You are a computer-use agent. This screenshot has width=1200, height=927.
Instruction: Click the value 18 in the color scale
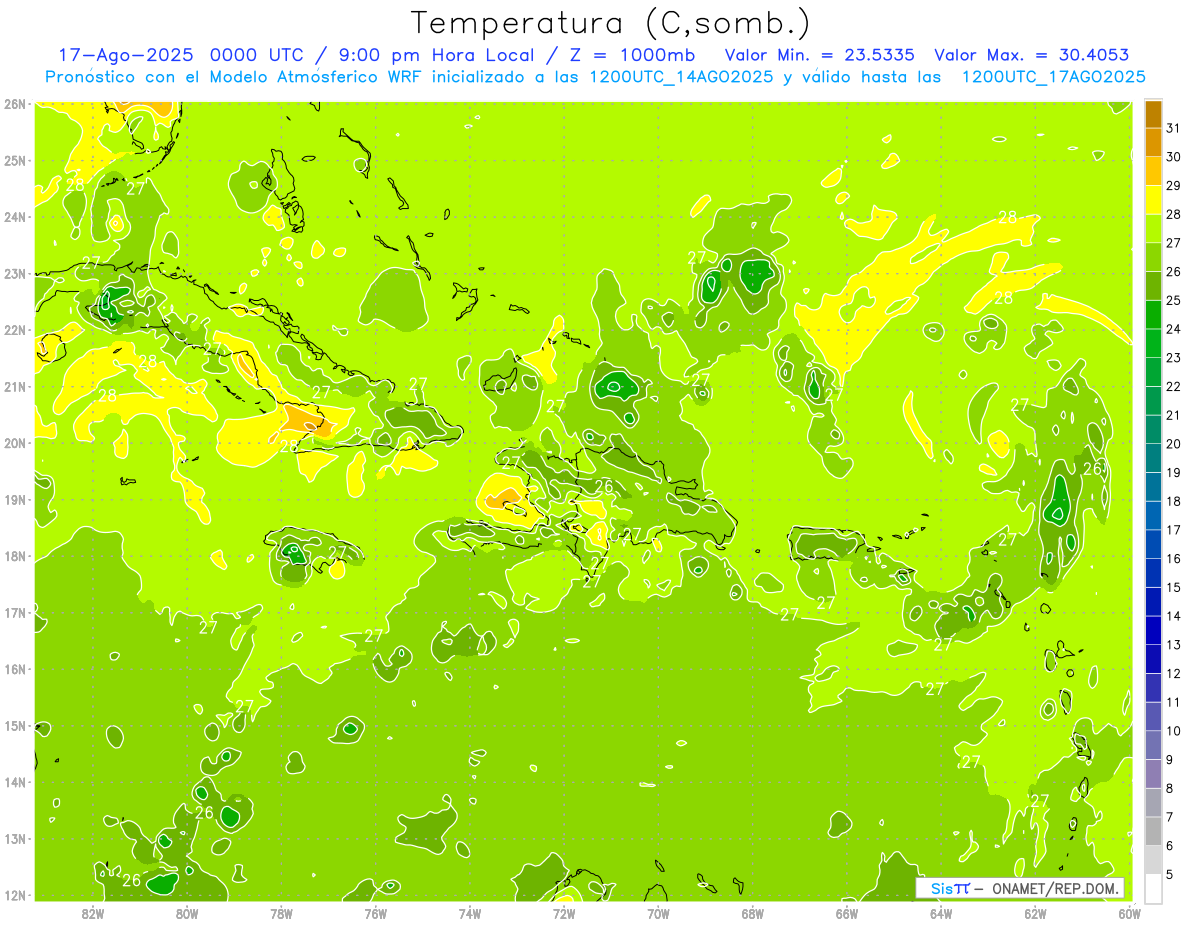1174,502
